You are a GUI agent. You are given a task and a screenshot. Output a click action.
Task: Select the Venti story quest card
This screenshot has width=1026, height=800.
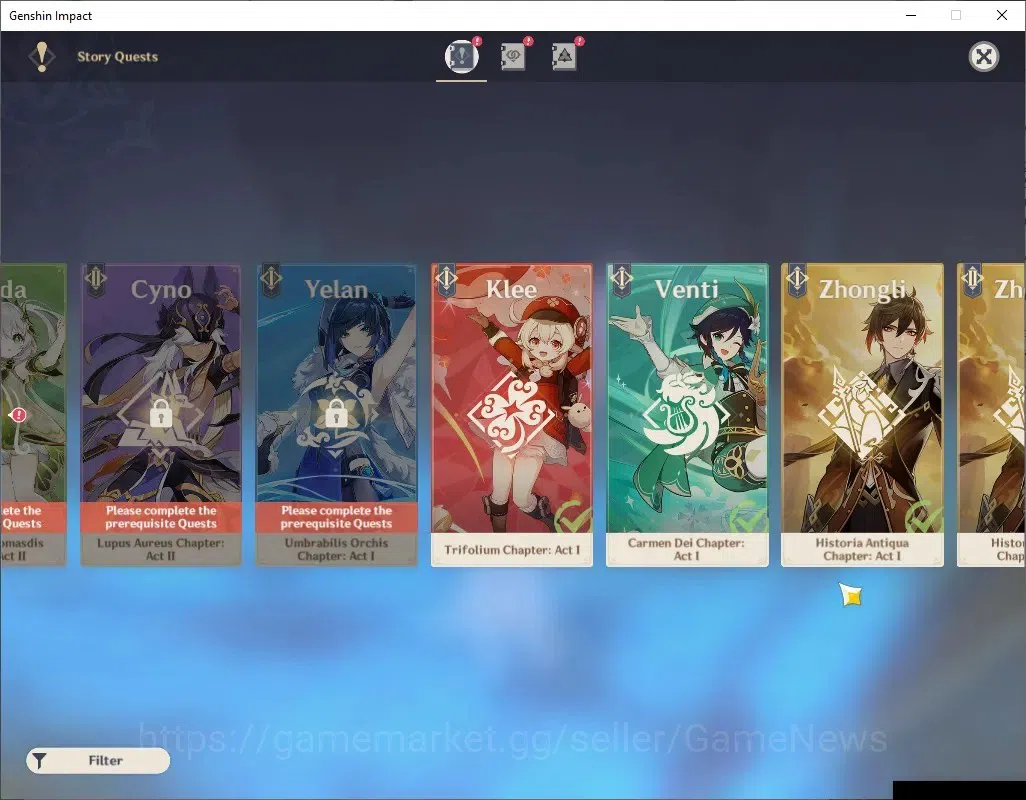(x=687, y=415)
